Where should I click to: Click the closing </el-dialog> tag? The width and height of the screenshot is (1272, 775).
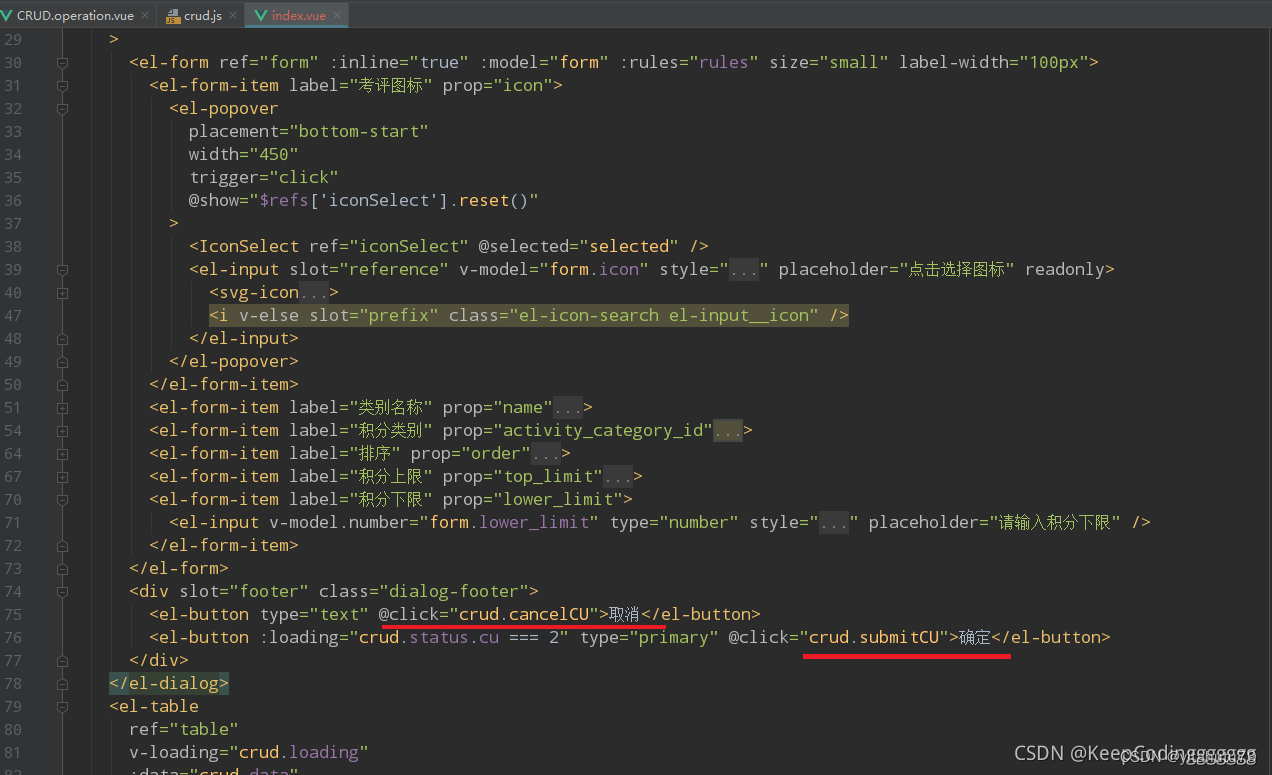point(169,683)
